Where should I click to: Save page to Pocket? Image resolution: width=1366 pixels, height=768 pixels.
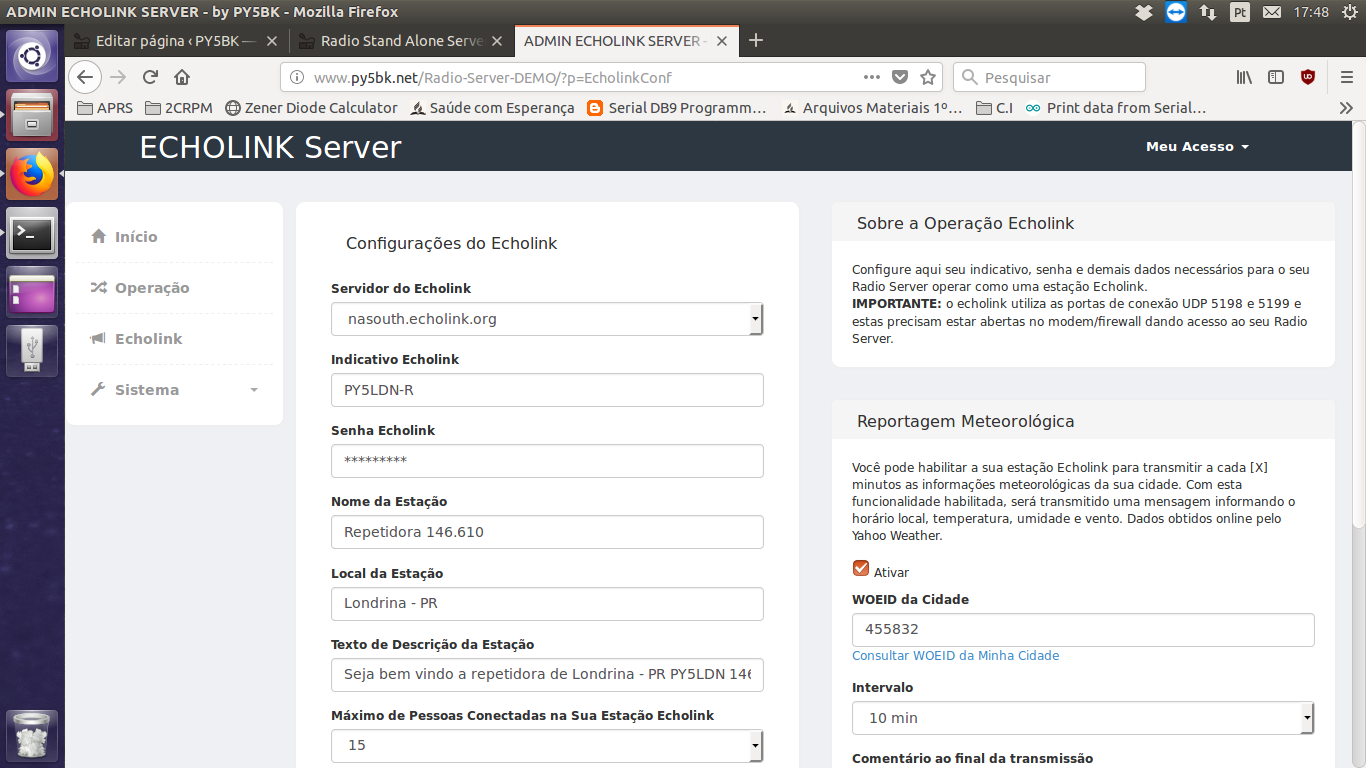[x=900, y=77]
